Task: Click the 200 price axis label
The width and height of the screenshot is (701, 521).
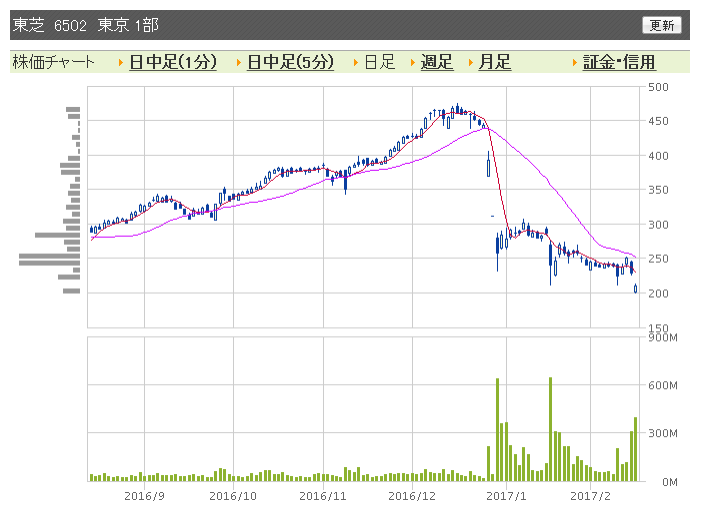Action: click(x=658, y=293)
